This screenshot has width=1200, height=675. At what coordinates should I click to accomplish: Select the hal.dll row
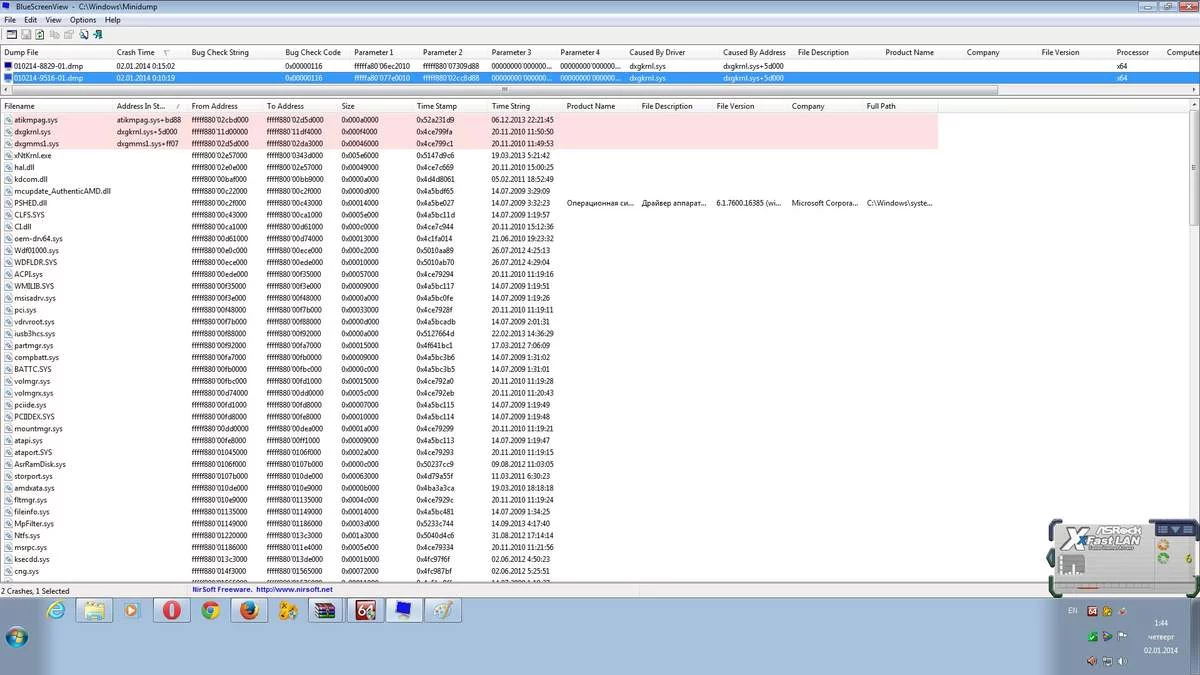469,167
